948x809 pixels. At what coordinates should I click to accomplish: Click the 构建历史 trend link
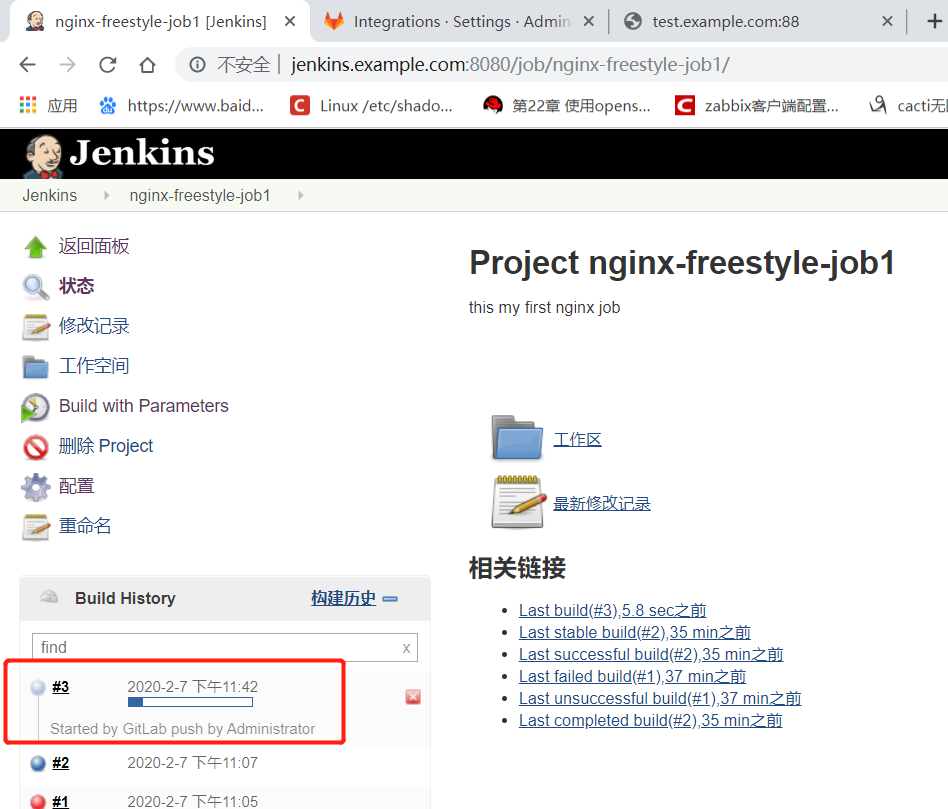click(343, 598)
